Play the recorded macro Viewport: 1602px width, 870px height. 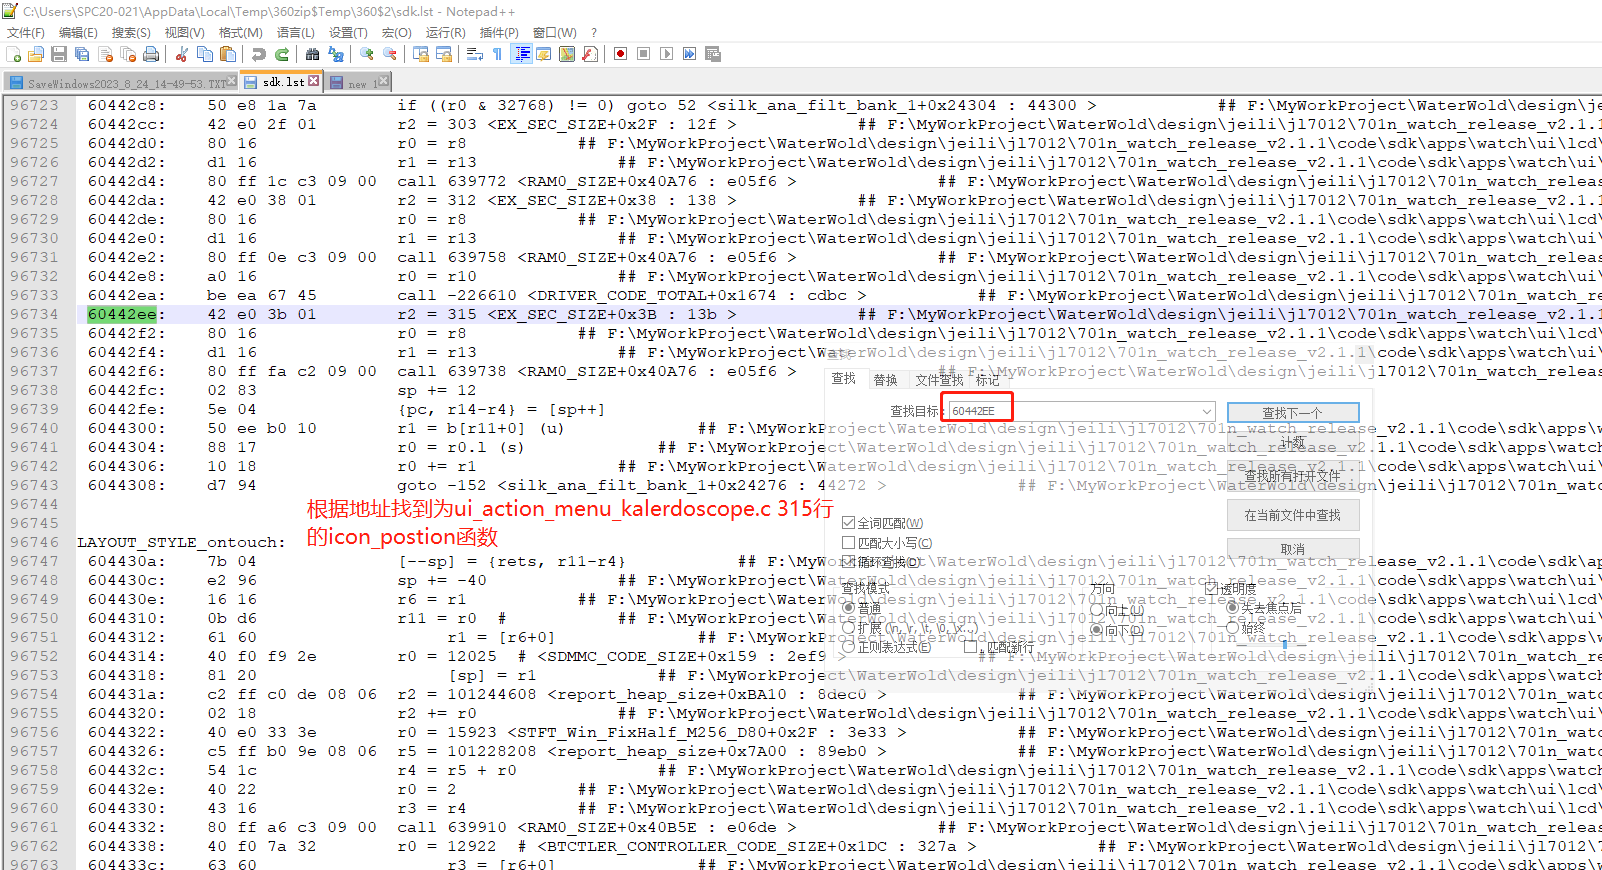[x=667, y=54]
